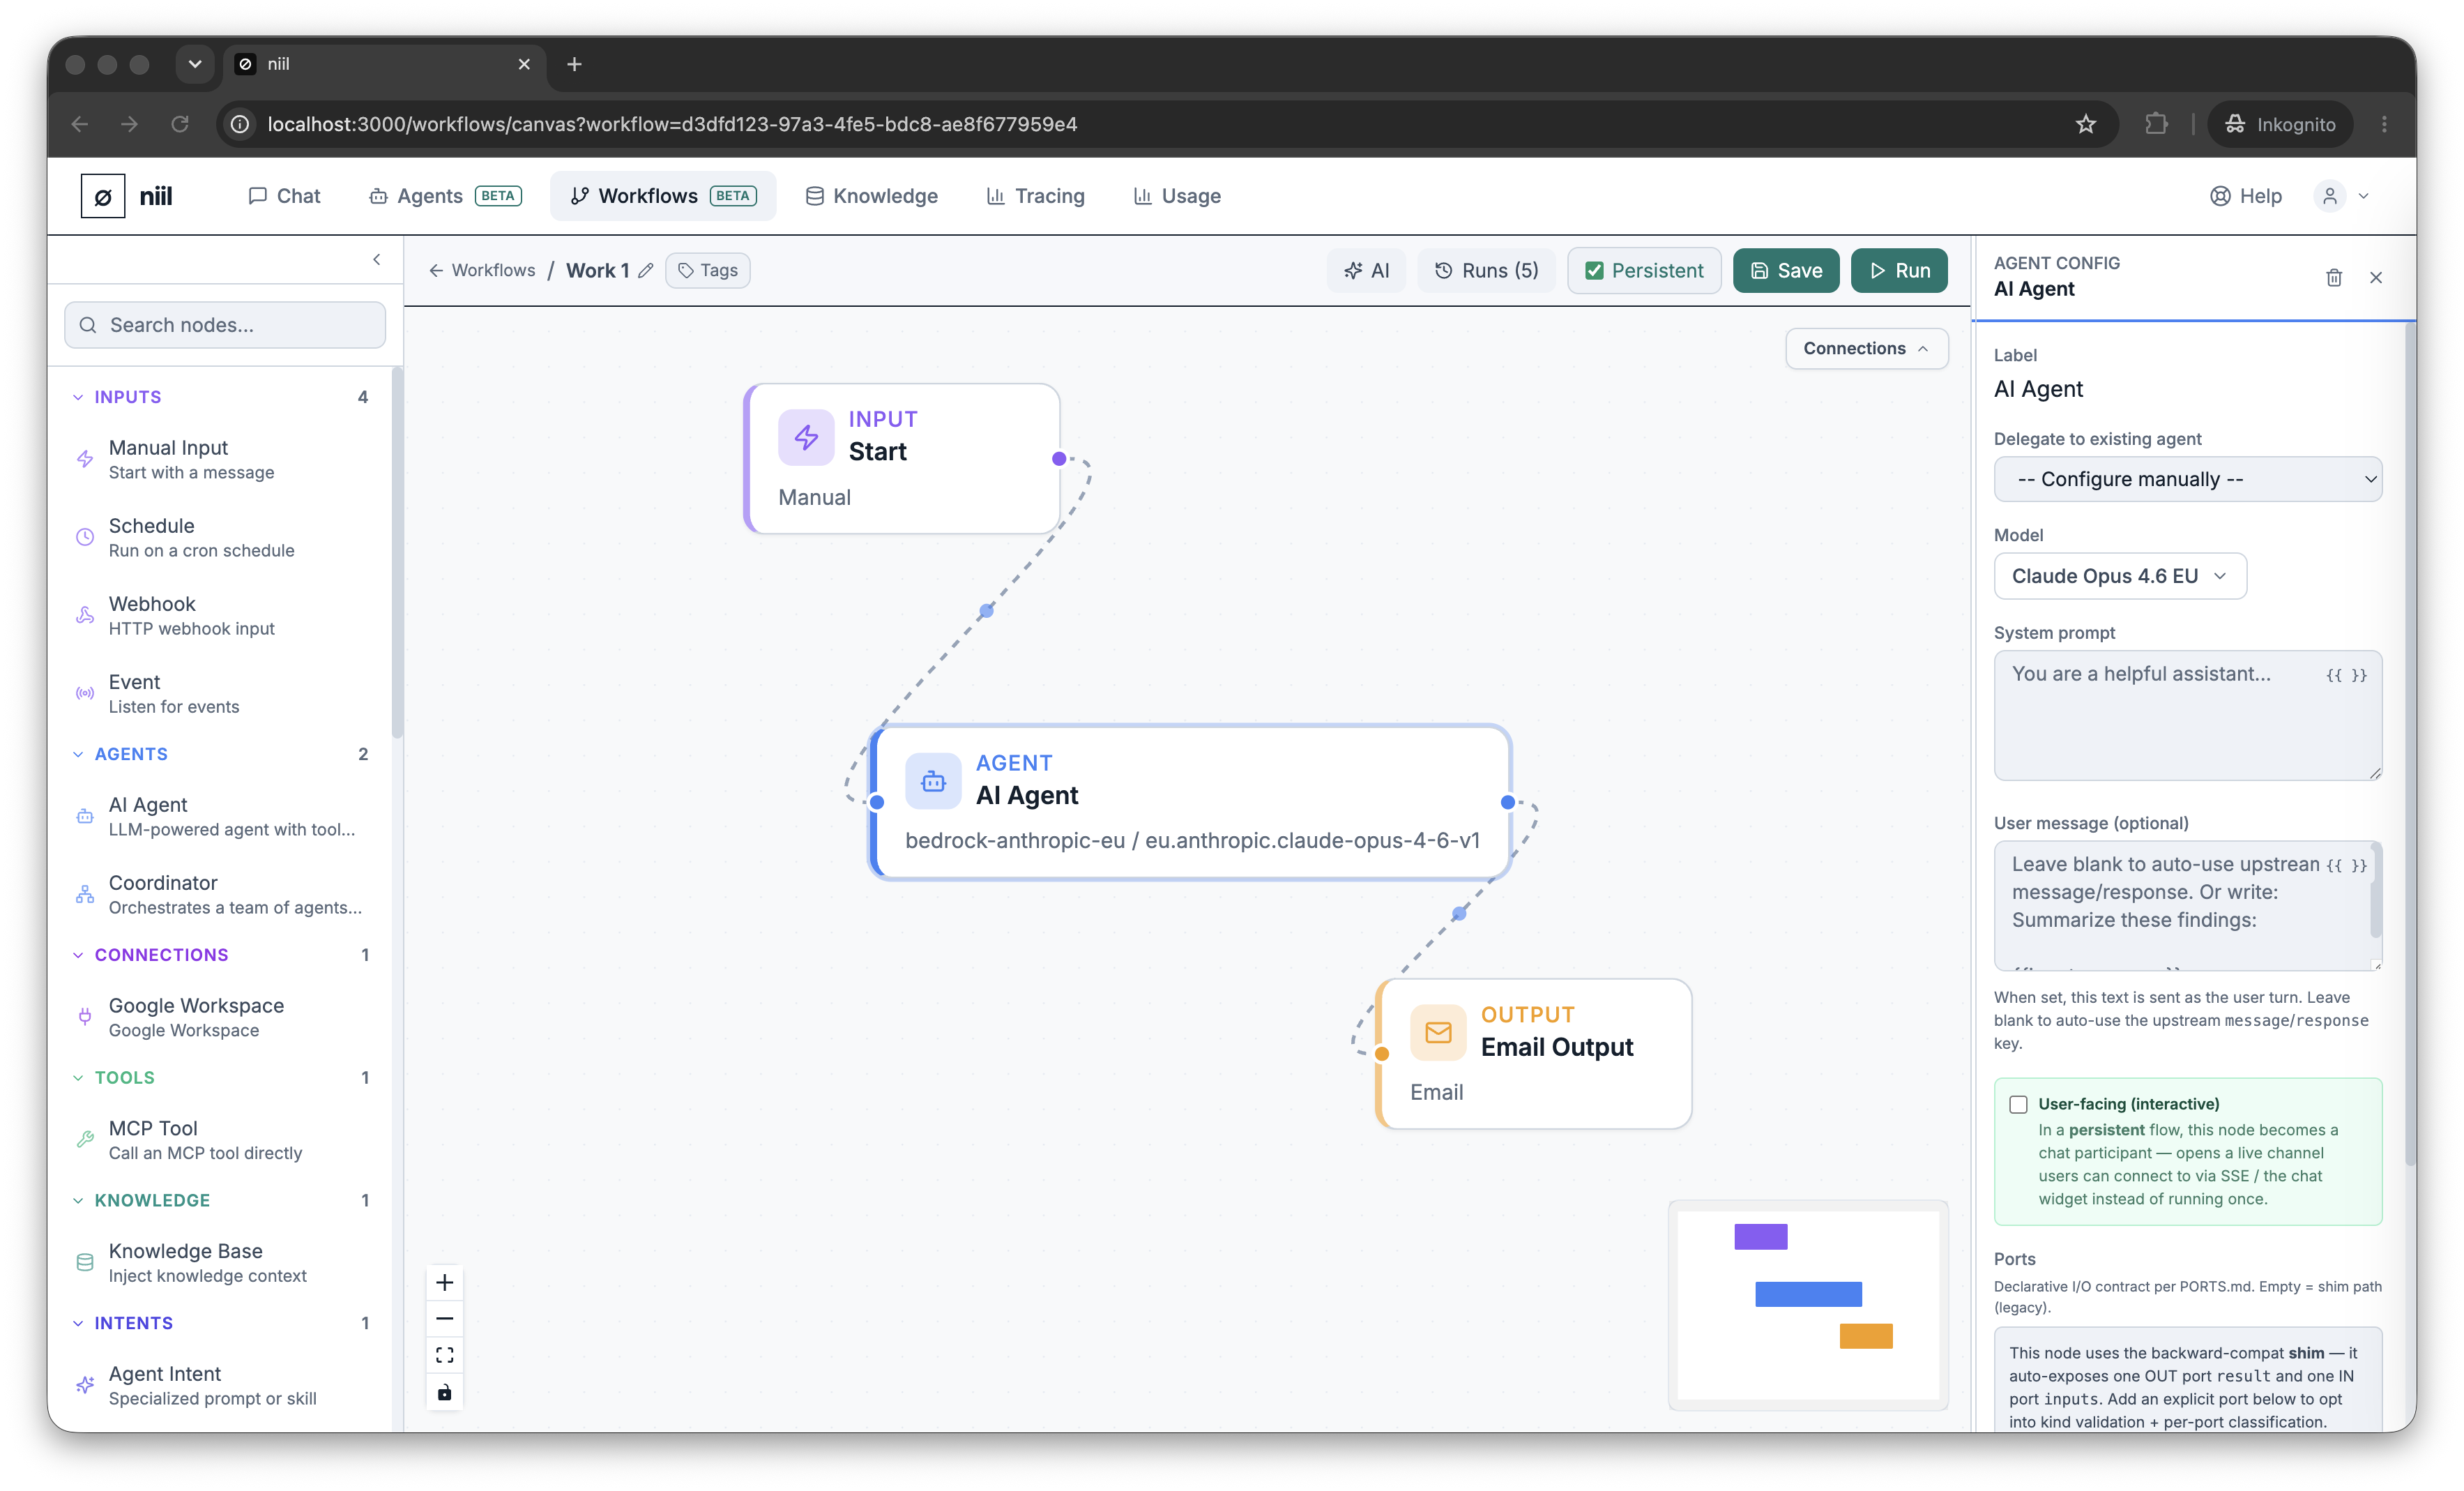The height and width of the screenshot is (1491, 2464).
Task: Click the Email Output node envelope icon
Action: [x=1437, y=1032]
